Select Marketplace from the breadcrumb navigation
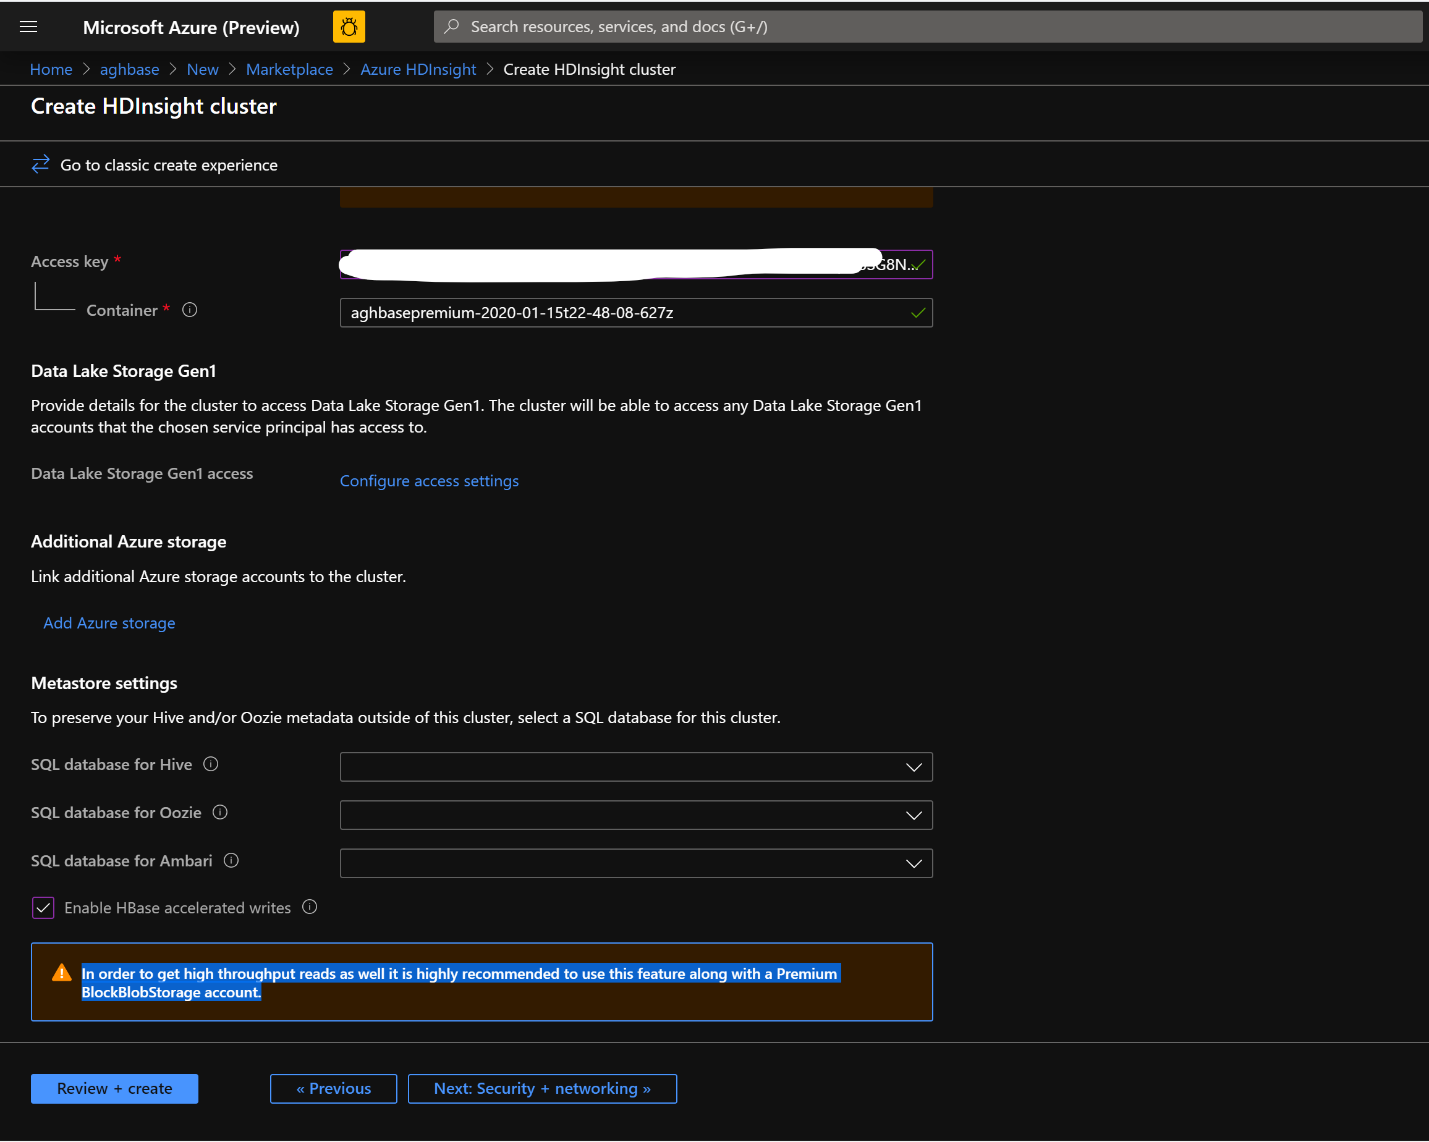This screenshot has width=1429, height=1142. pyautogui.click(x=289, y=69)
